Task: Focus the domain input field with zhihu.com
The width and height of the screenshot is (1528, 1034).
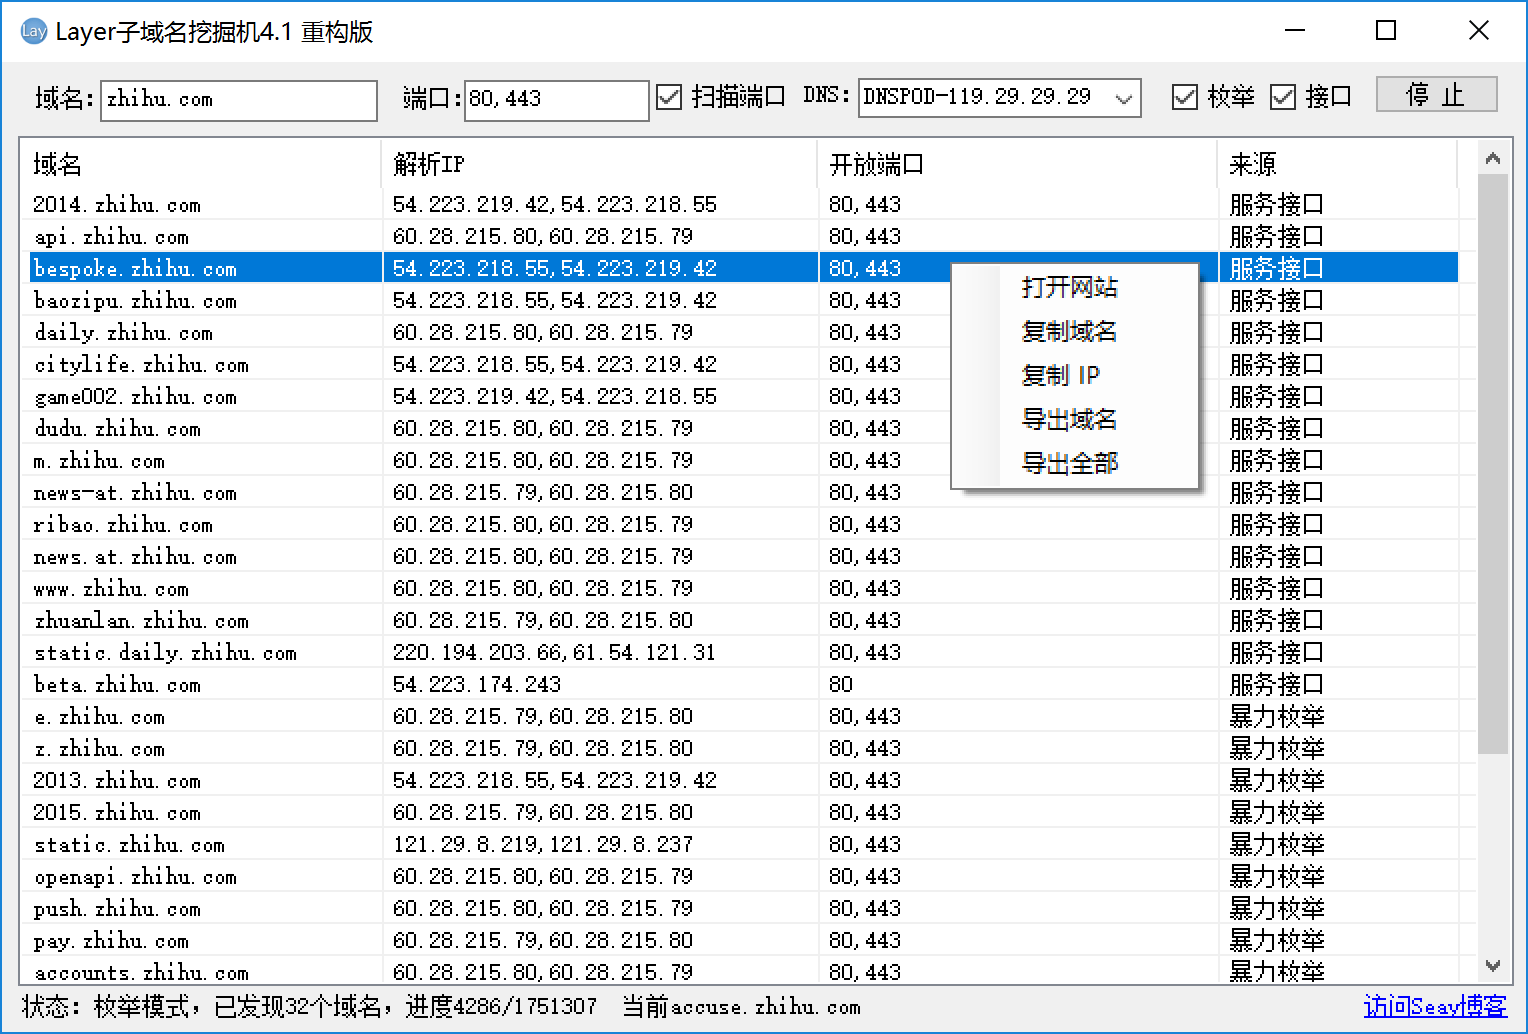Action: pos(239,100)
